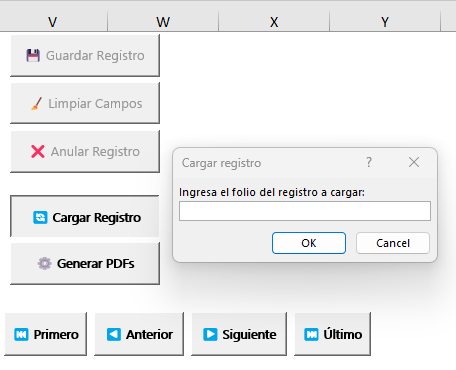Image resolution: width=456 pixels, height=370 pixels.
Task: Select column W header
Action: tap(163, 22)
